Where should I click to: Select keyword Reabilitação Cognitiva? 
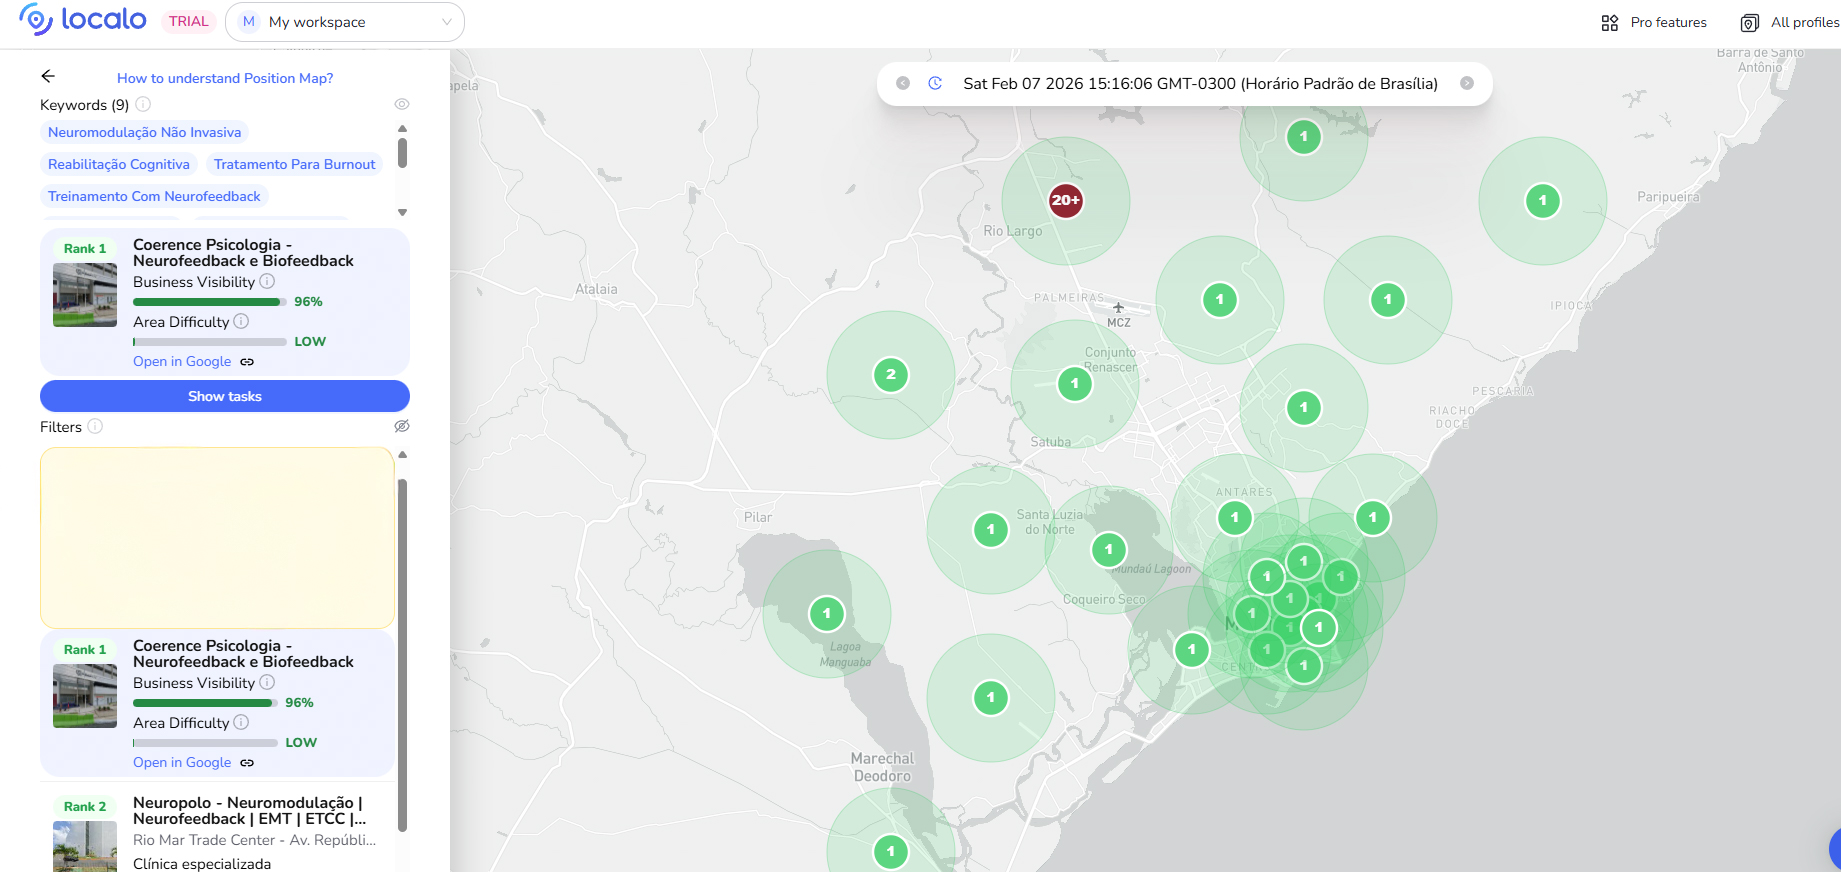119,164
